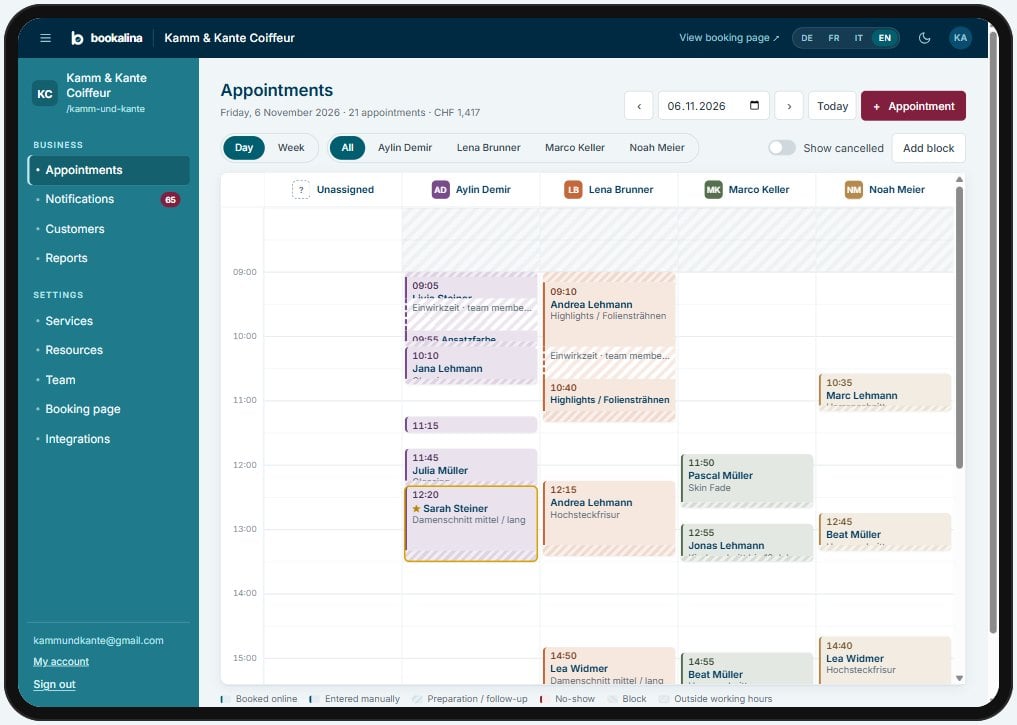Open Julia Müller 11:45 appointment
The image size is (1017, 725).
tap(471, 466)
